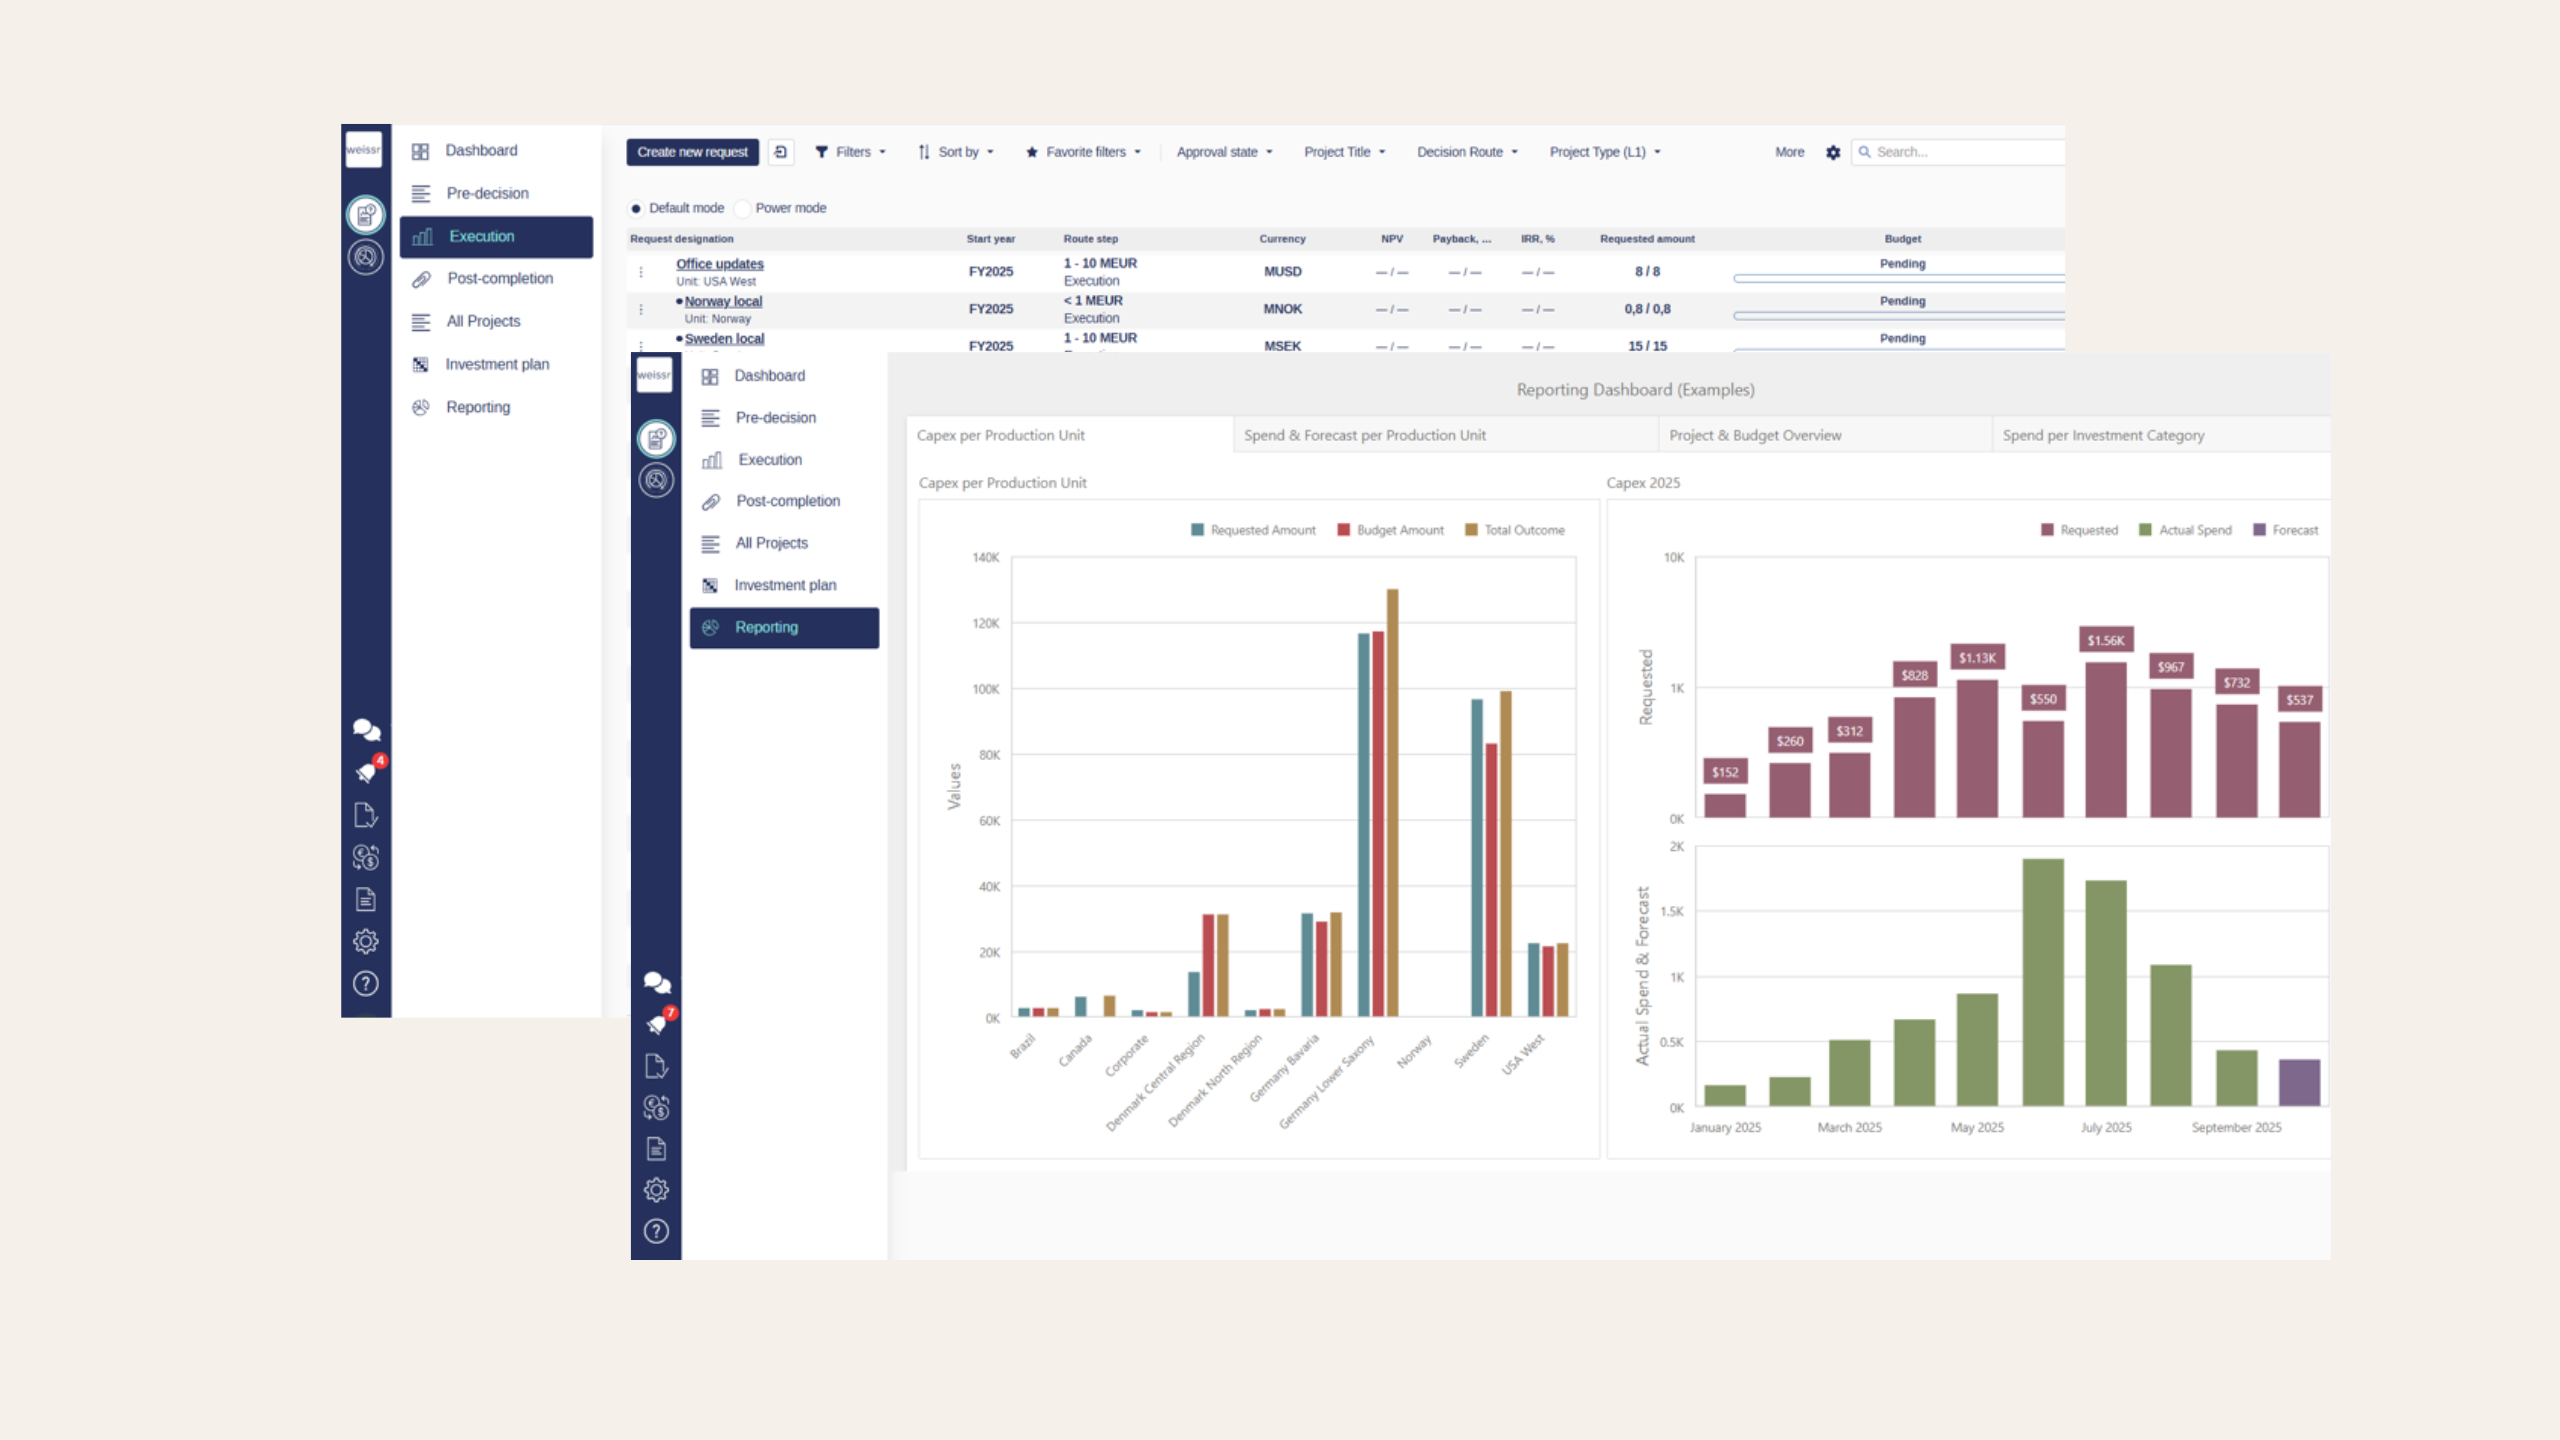Click the Office updates budget progress bar
Screen dimensions: 2560x1440
1898,279
